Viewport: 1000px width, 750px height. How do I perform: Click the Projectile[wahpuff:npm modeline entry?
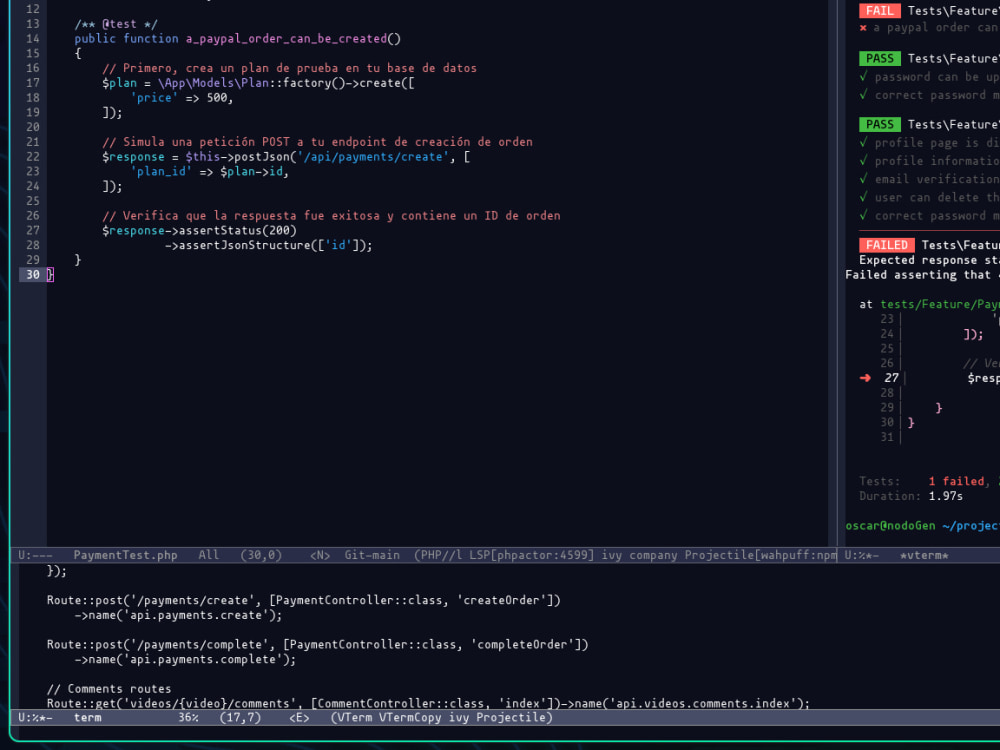pos(760,555)
